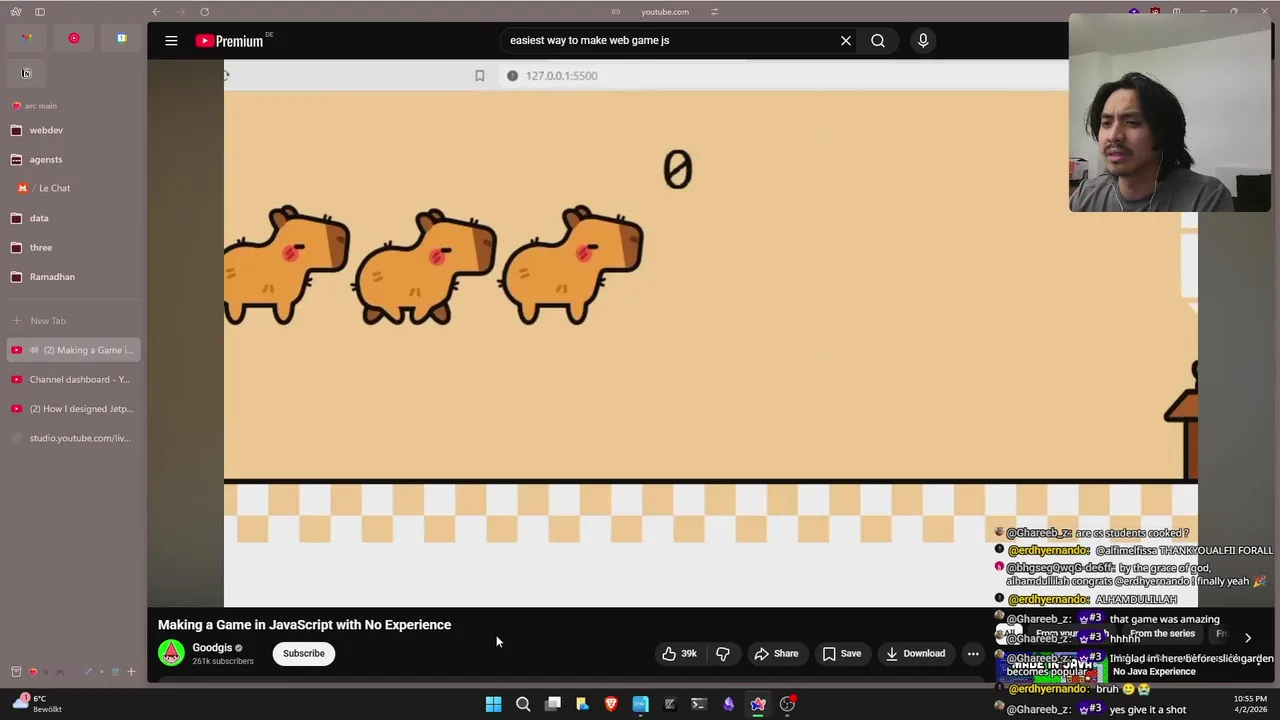The width and height of the screenshot is (1280, 720).
Task: Select the 'From the series' filter chip
Action: (x=1162, y=634)
